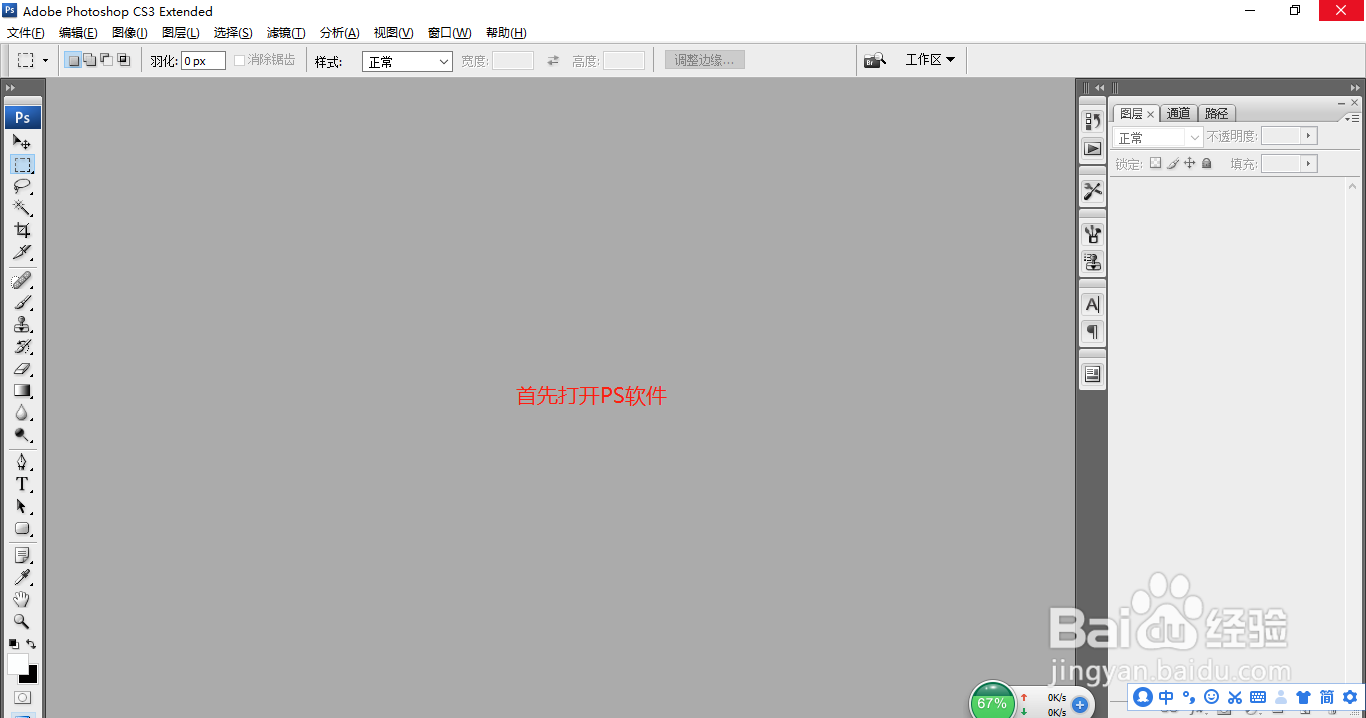The height and width of the screenshot is (718, 1366).
Task: Open the Layer Comps panel icon
Action: (x=1092, y=374)
